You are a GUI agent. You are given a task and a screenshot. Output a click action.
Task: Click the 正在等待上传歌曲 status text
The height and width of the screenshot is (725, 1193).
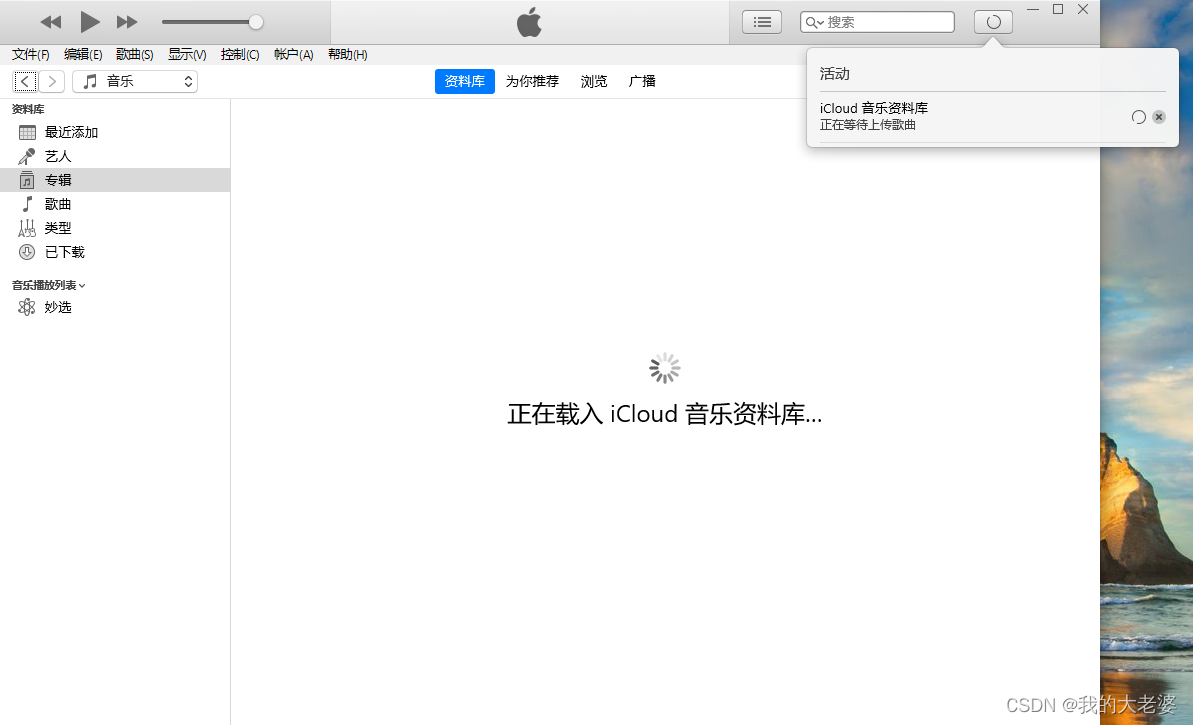click(867, 125)
